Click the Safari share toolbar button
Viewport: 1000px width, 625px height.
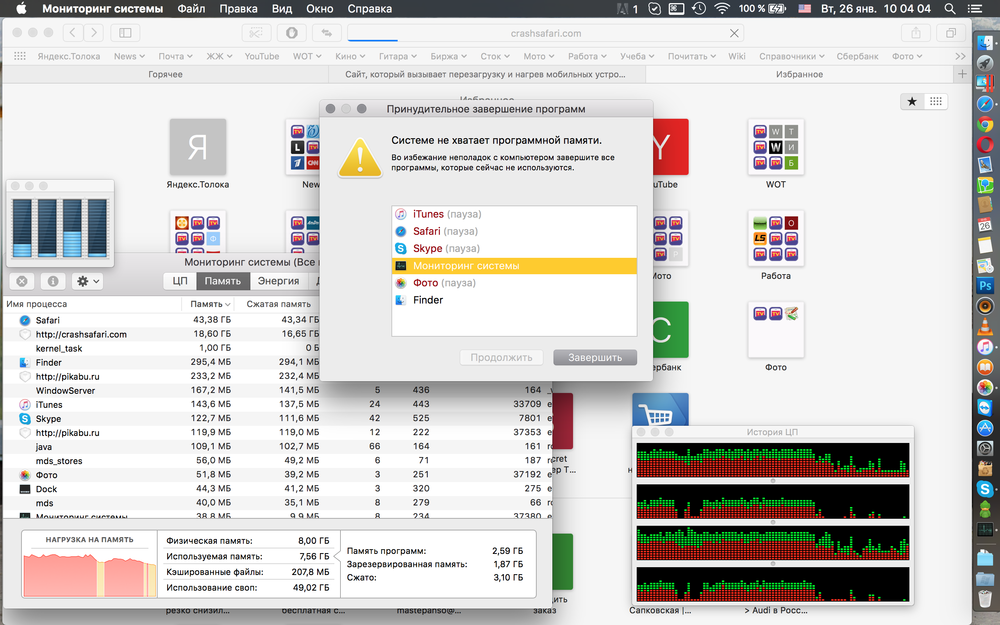[916, 33]
